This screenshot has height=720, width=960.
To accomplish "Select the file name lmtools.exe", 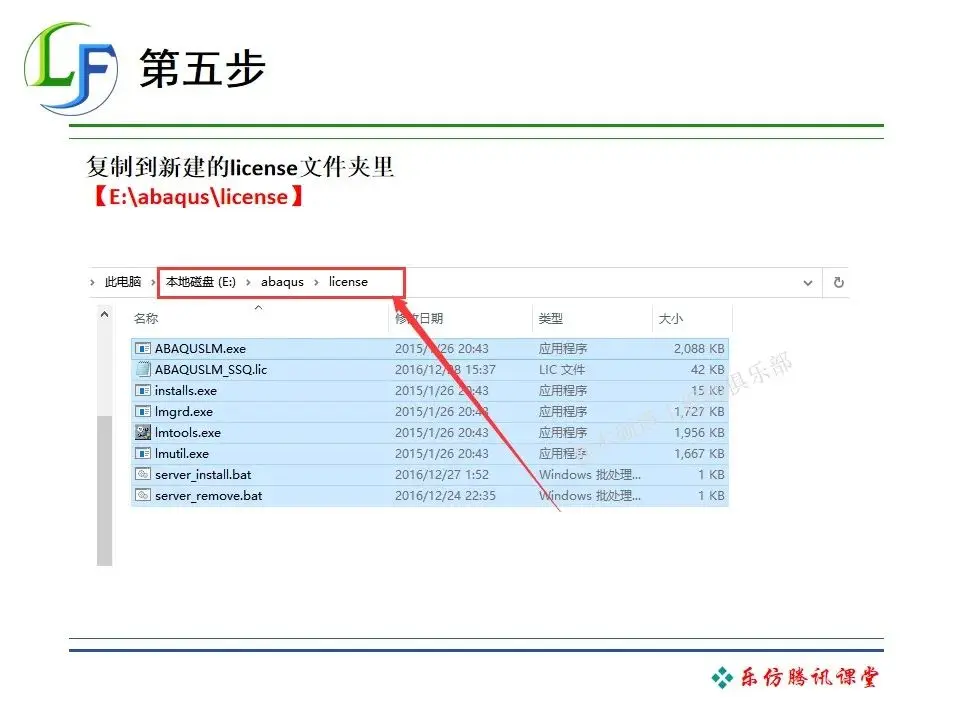I will 187,432.
